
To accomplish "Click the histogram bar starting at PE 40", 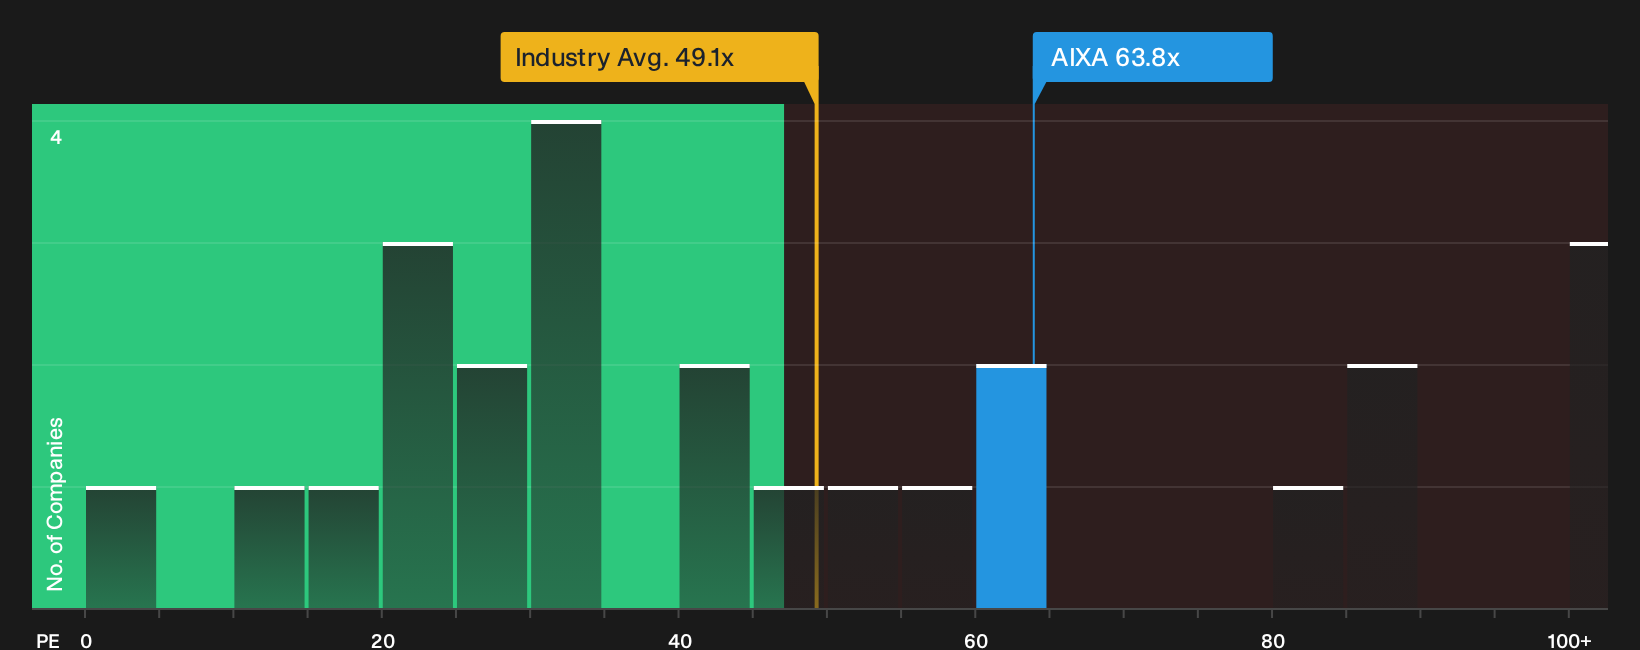I will point(714,487).
